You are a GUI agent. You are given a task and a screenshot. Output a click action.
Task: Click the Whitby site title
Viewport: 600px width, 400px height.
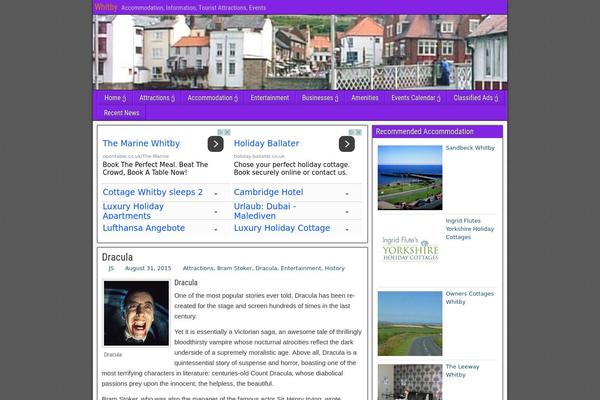pyautogui.click(x=106, y=7)
